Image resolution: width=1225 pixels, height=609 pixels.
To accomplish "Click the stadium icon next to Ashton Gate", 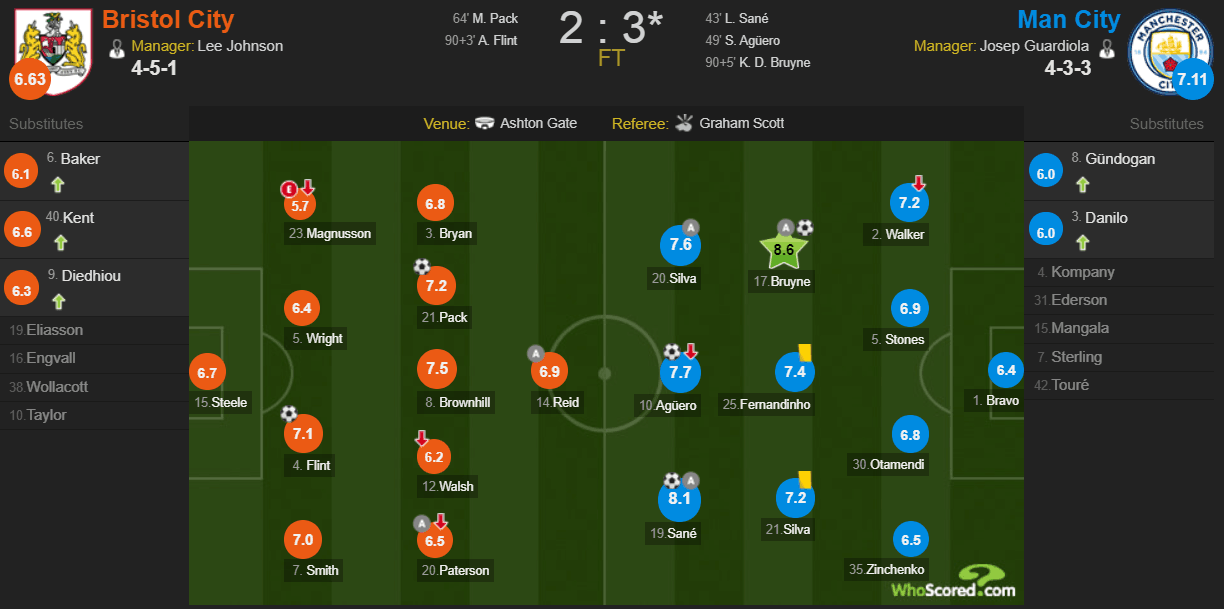I will 485,123.
